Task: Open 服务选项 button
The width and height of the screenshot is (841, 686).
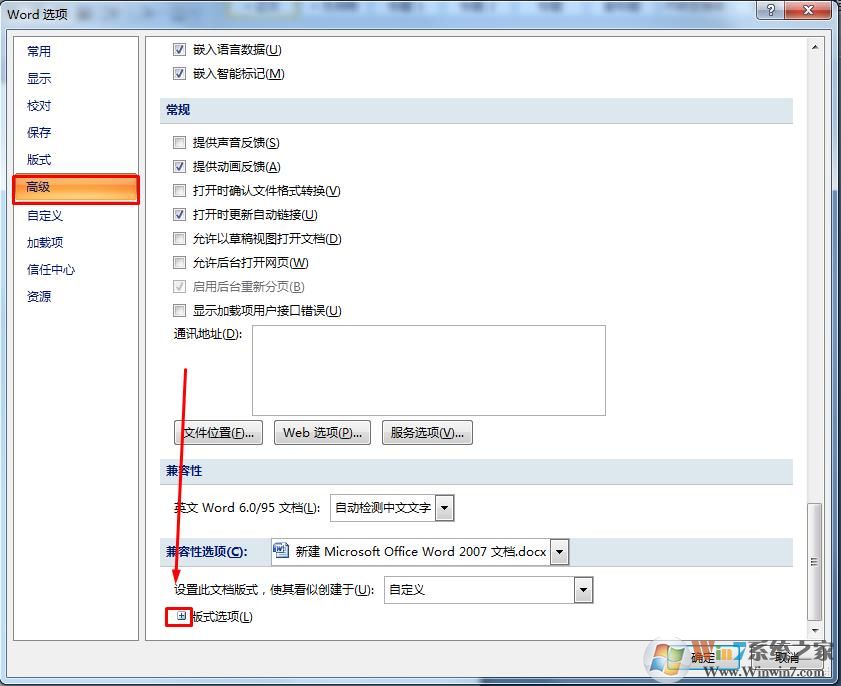Action: (427, 433)
